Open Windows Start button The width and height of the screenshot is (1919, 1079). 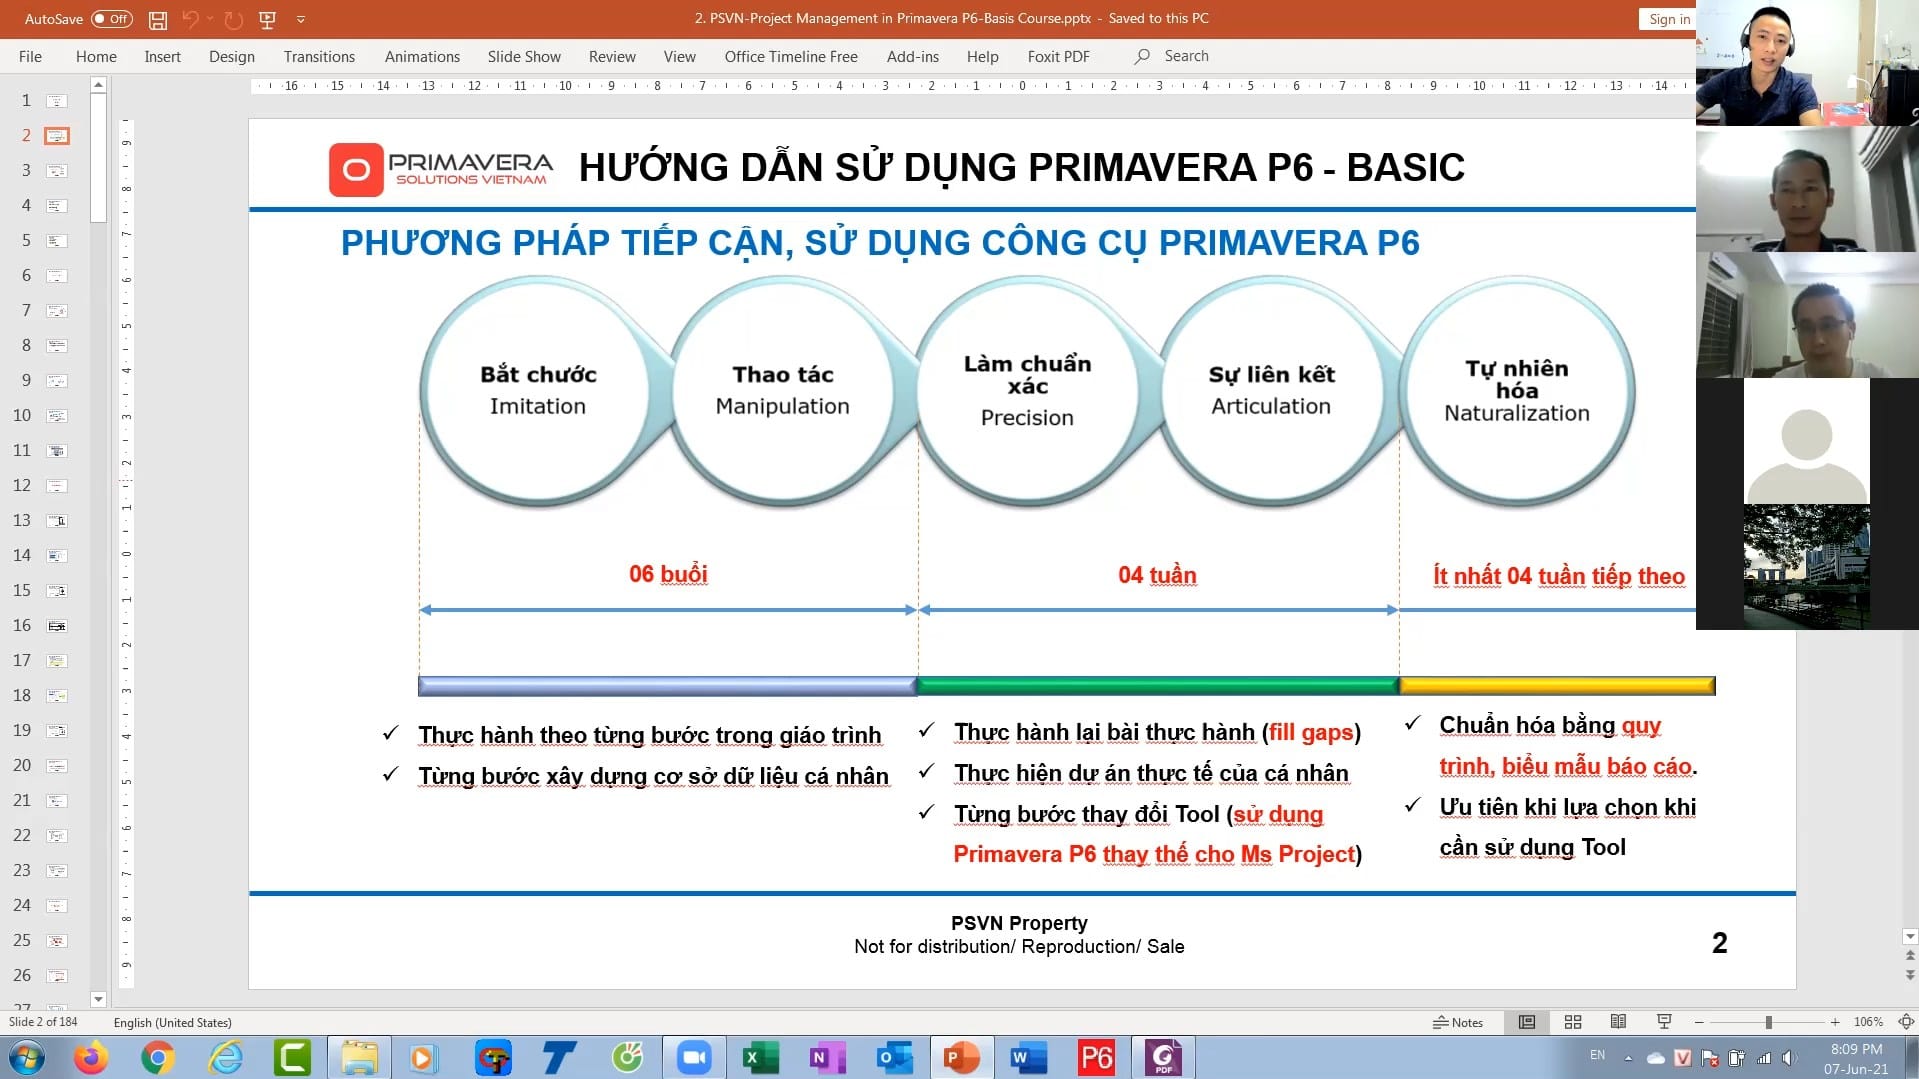[x=26, y=1058]
